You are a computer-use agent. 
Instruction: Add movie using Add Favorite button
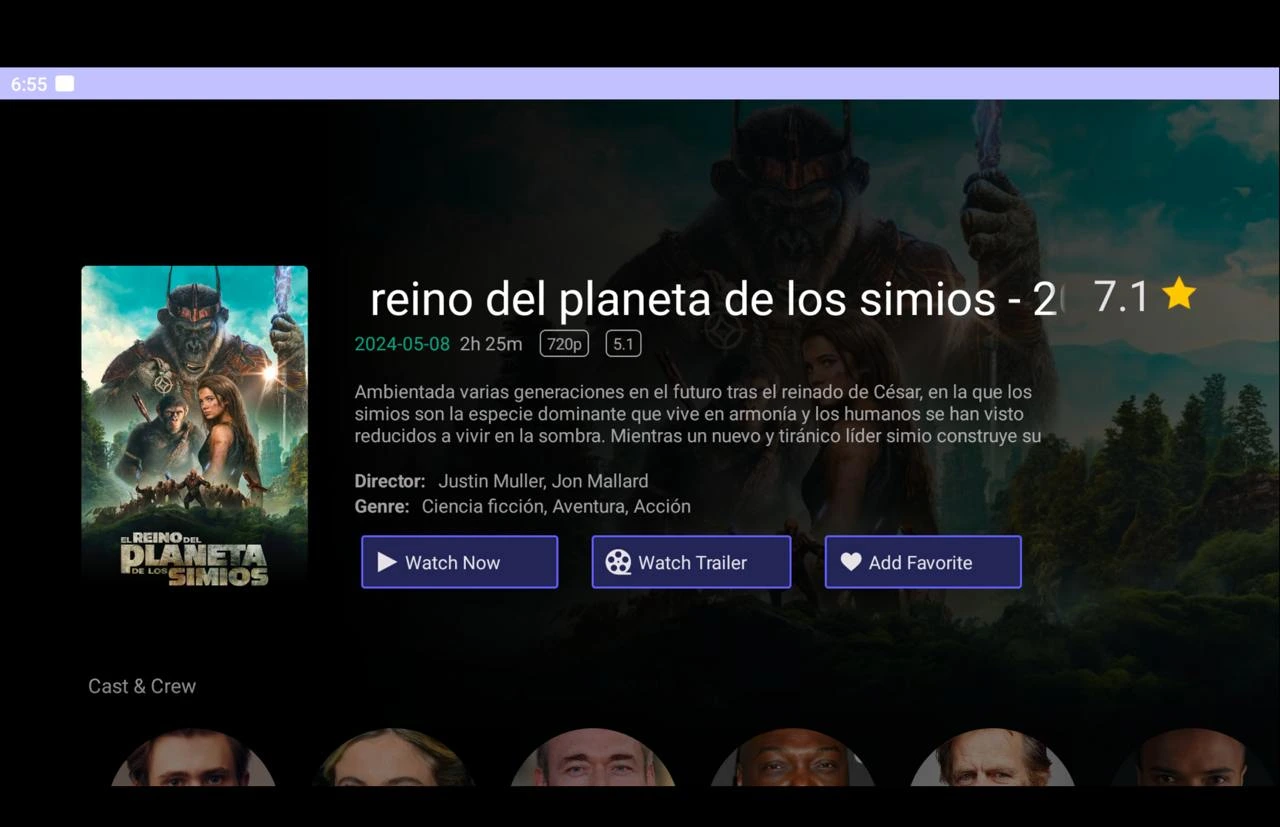(x=923, y=562)
